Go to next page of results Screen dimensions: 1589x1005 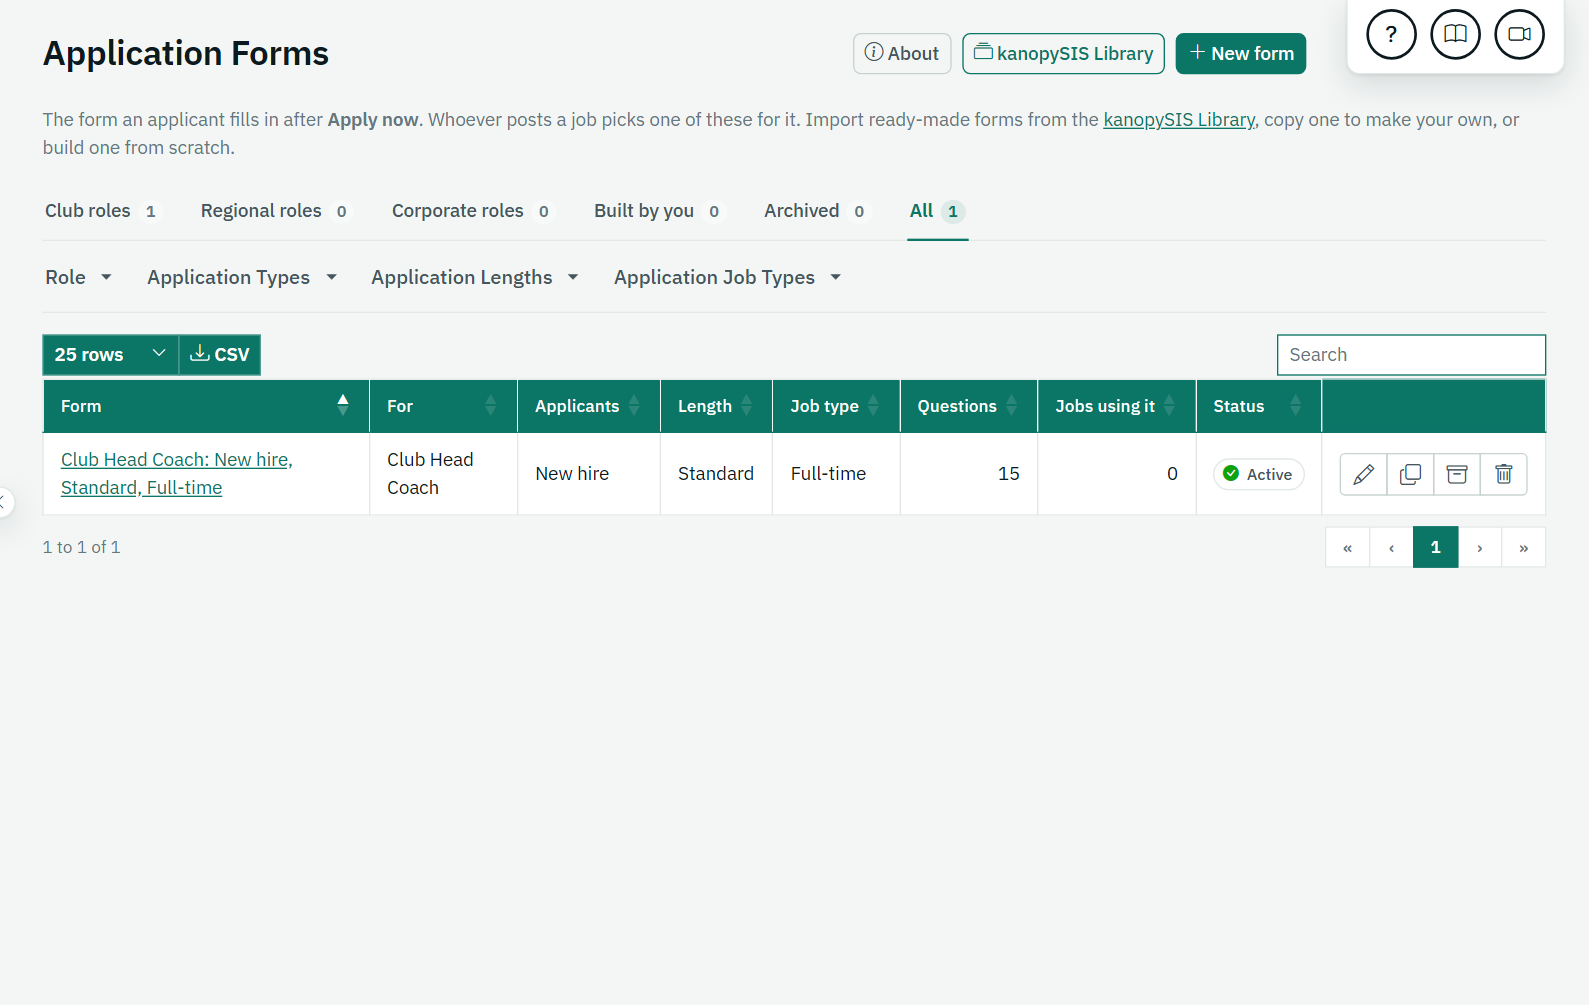point(1480,547)
